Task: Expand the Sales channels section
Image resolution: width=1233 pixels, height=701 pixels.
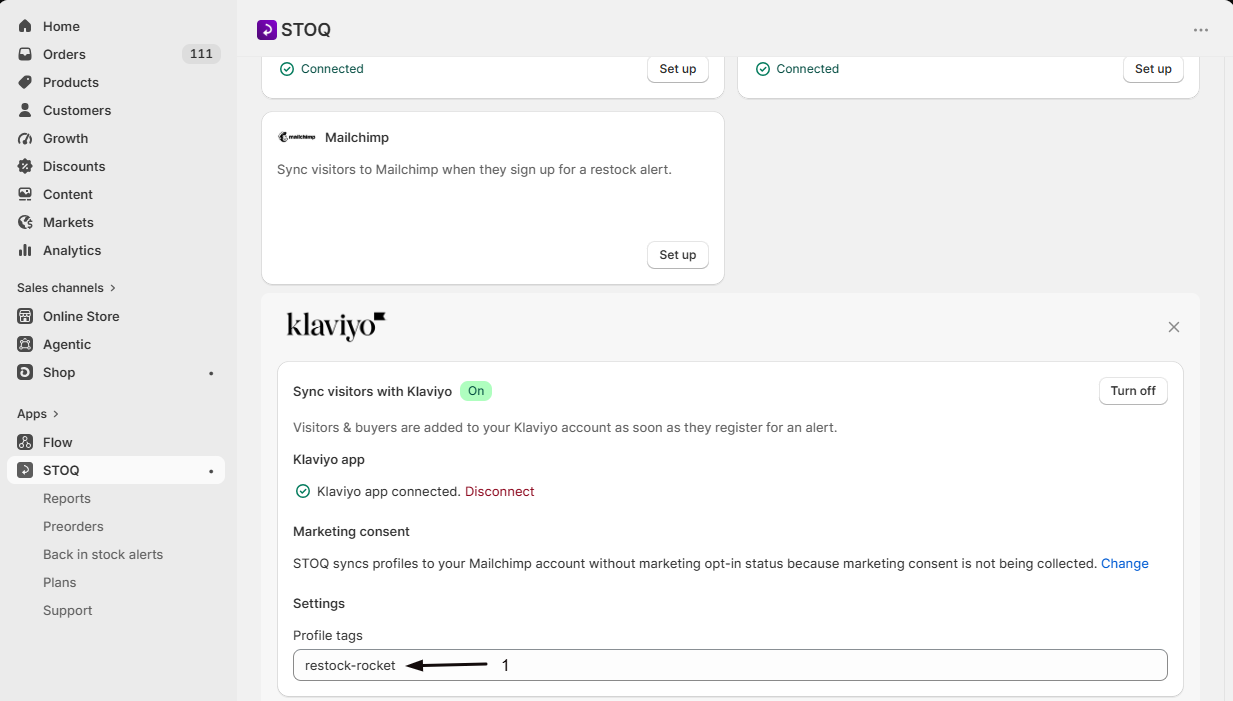Action: 66,288
